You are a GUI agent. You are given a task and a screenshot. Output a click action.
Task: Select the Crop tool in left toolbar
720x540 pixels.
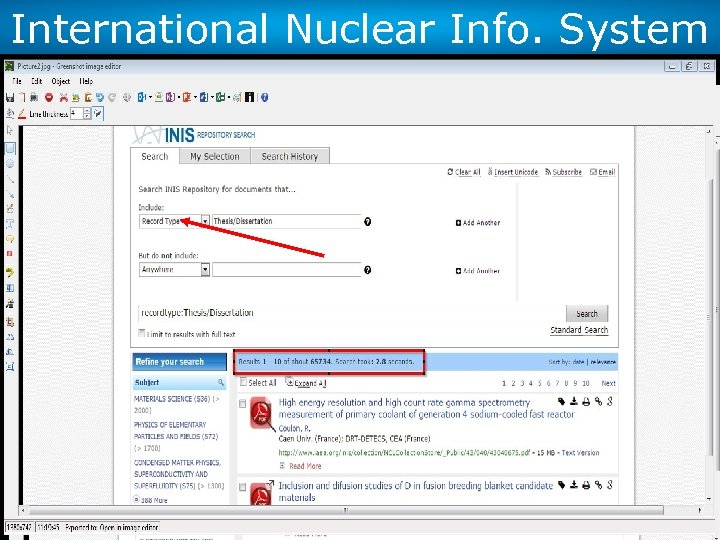(10, 322)
